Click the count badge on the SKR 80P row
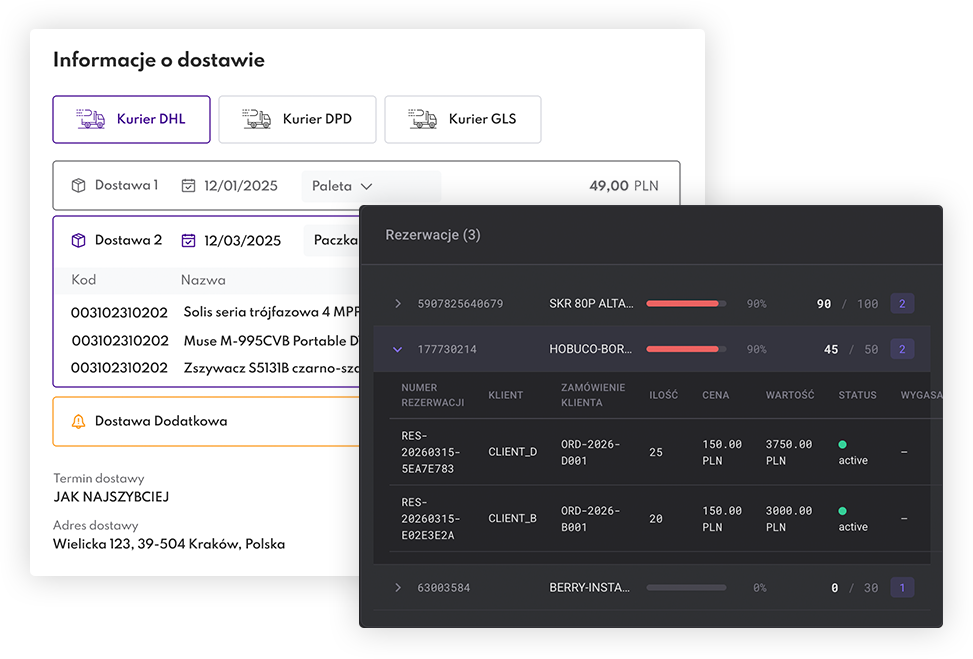 [902, 304]
